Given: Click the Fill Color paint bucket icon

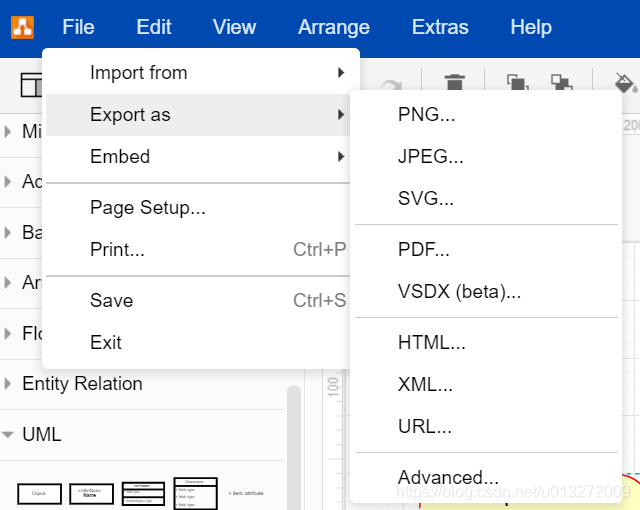Looking at the screenshot, I should click(x=624, y=85).
